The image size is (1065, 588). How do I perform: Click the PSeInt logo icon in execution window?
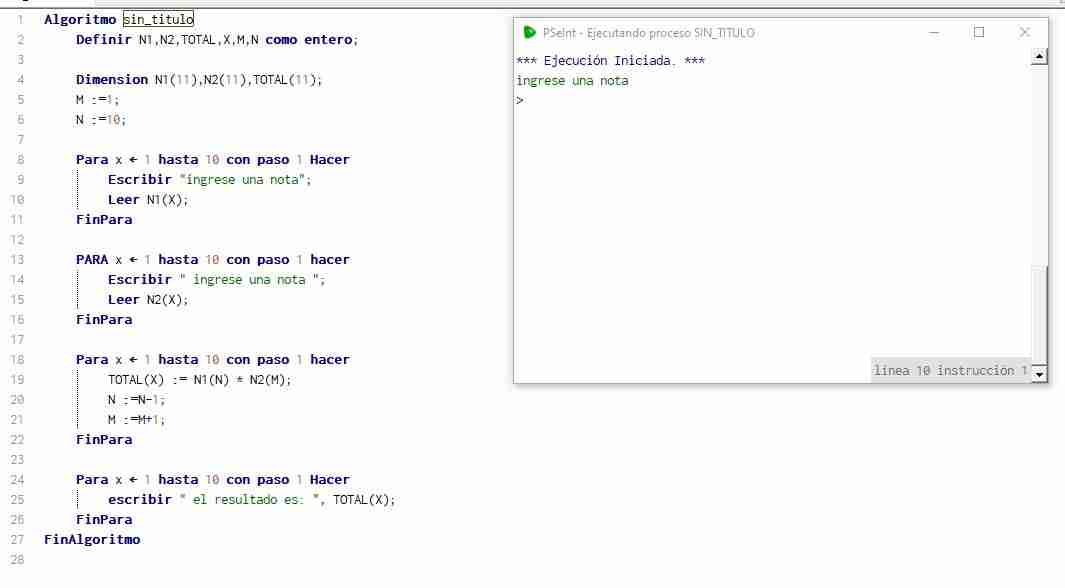(x=529, y=33)
